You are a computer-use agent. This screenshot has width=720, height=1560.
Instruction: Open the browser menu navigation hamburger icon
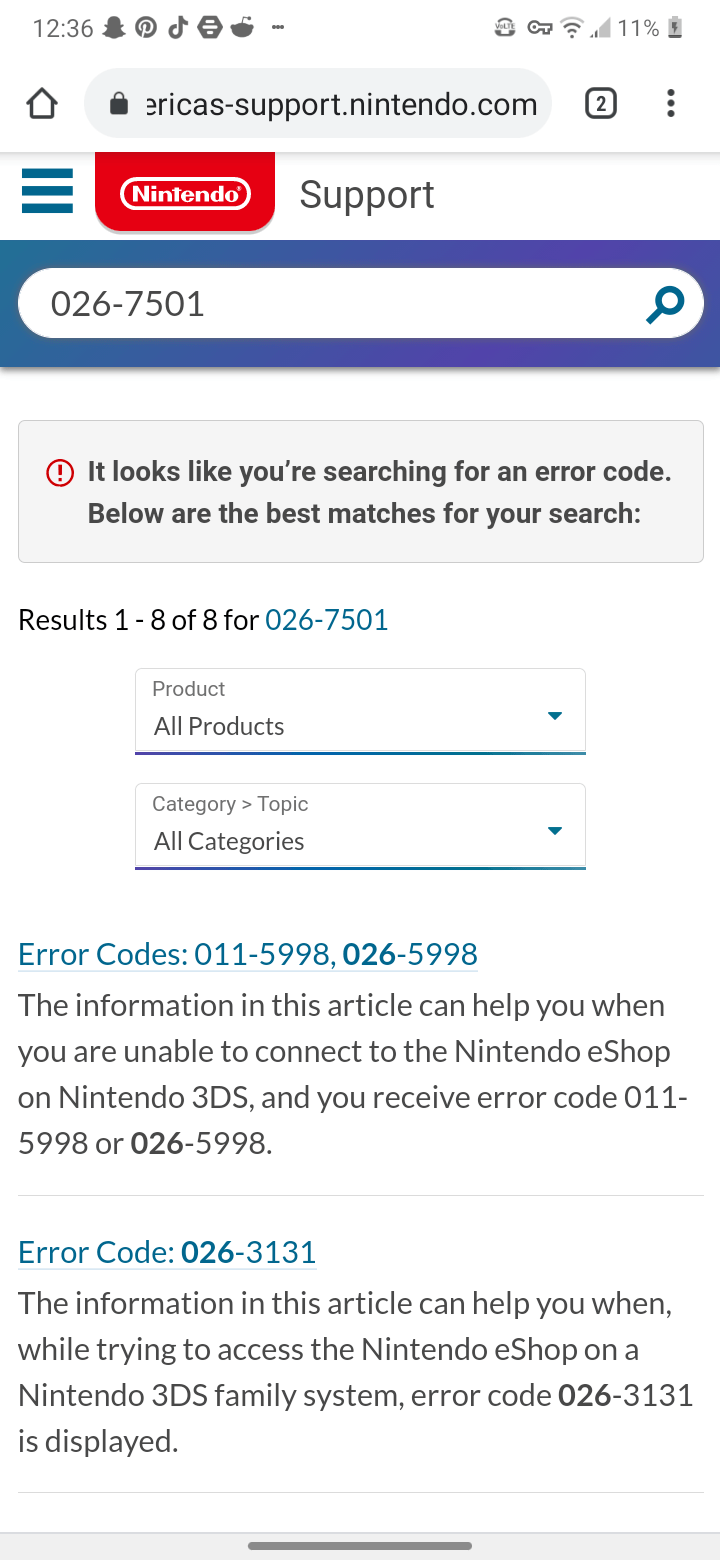click(x=47, y=191)
